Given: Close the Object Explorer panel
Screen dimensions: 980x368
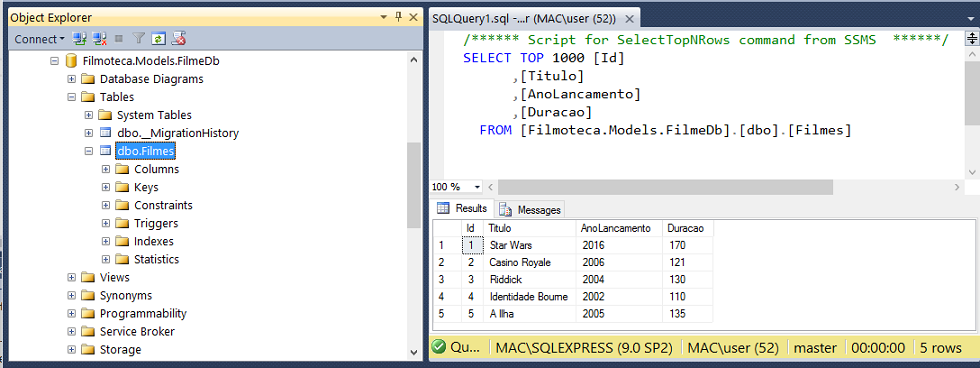Looking at the screenshot, I should (x=413, y=17).
